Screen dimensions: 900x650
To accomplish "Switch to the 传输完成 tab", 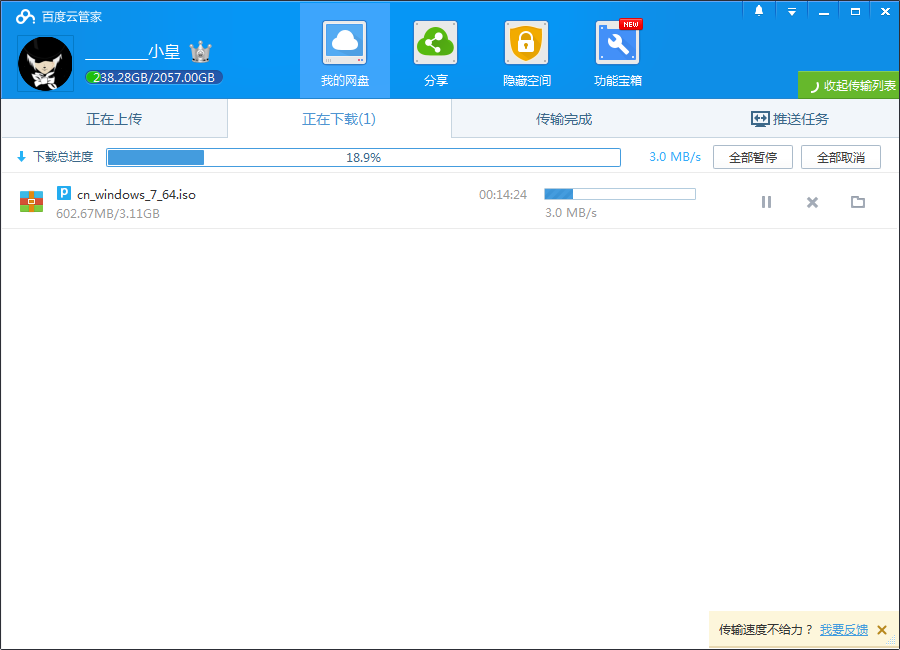I will pos(564,119).
